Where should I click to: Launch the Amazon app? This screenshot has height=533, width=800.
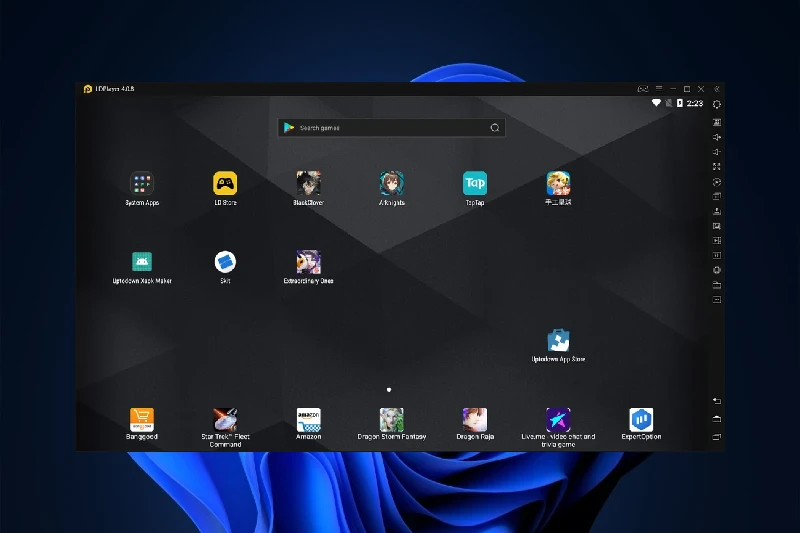tap(309, 420)
